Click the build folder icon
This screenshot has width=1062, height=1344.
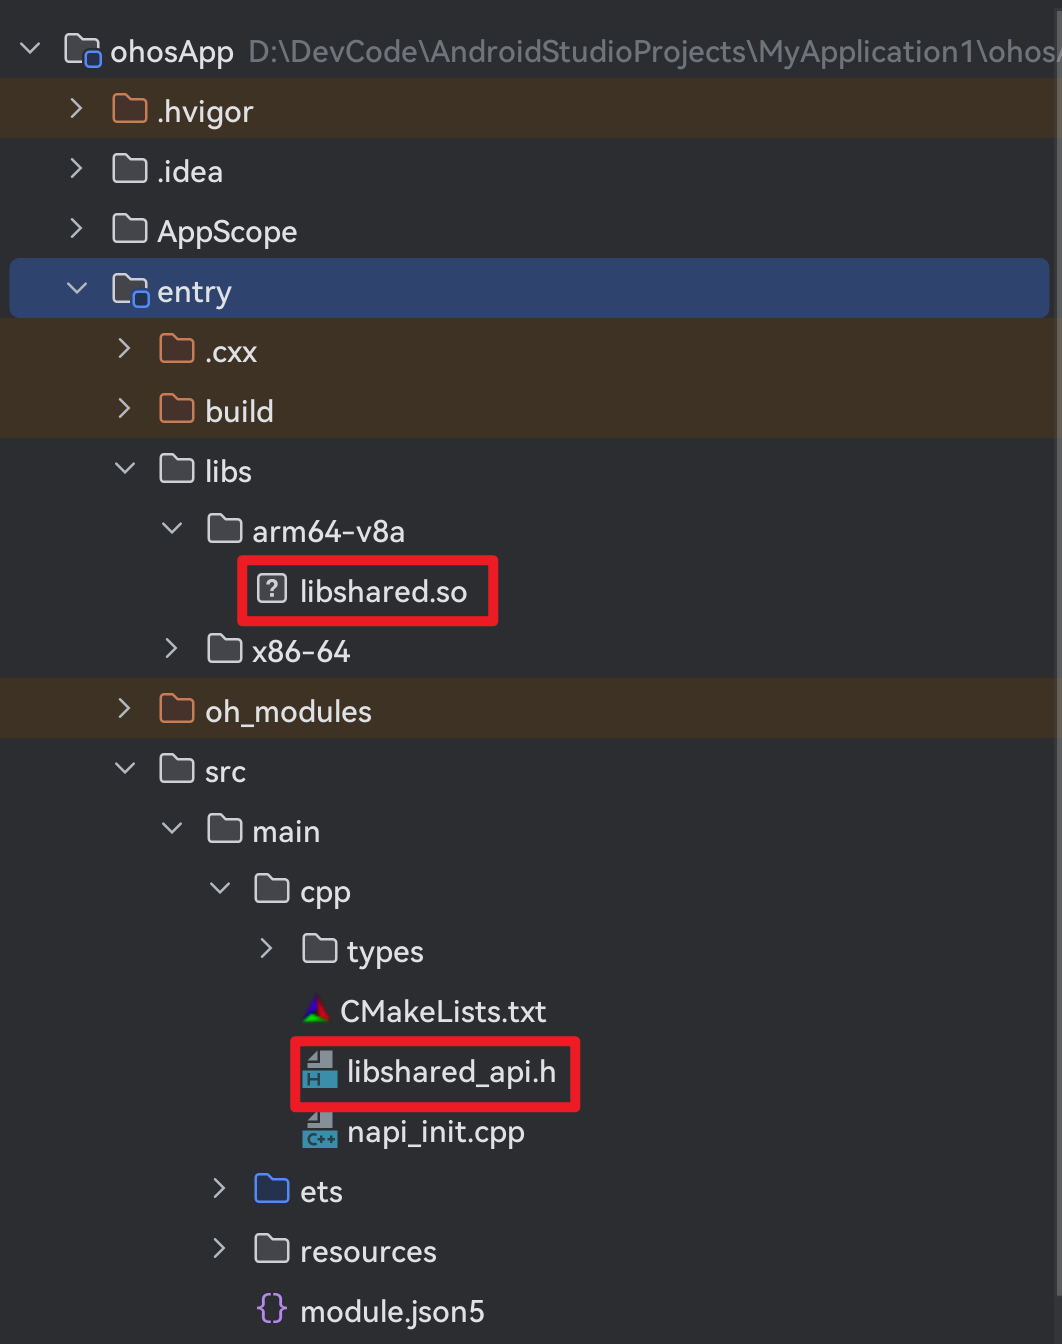click(x=177, y=408)
